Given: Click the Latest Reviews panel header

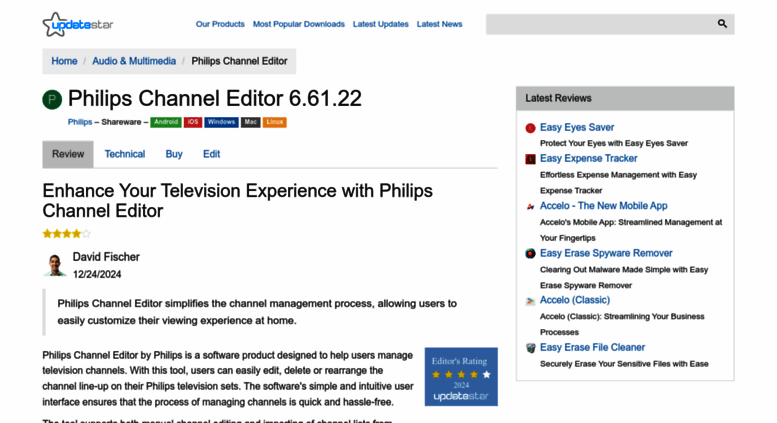Looking at the screenshot, I should [x=625, y=98].
